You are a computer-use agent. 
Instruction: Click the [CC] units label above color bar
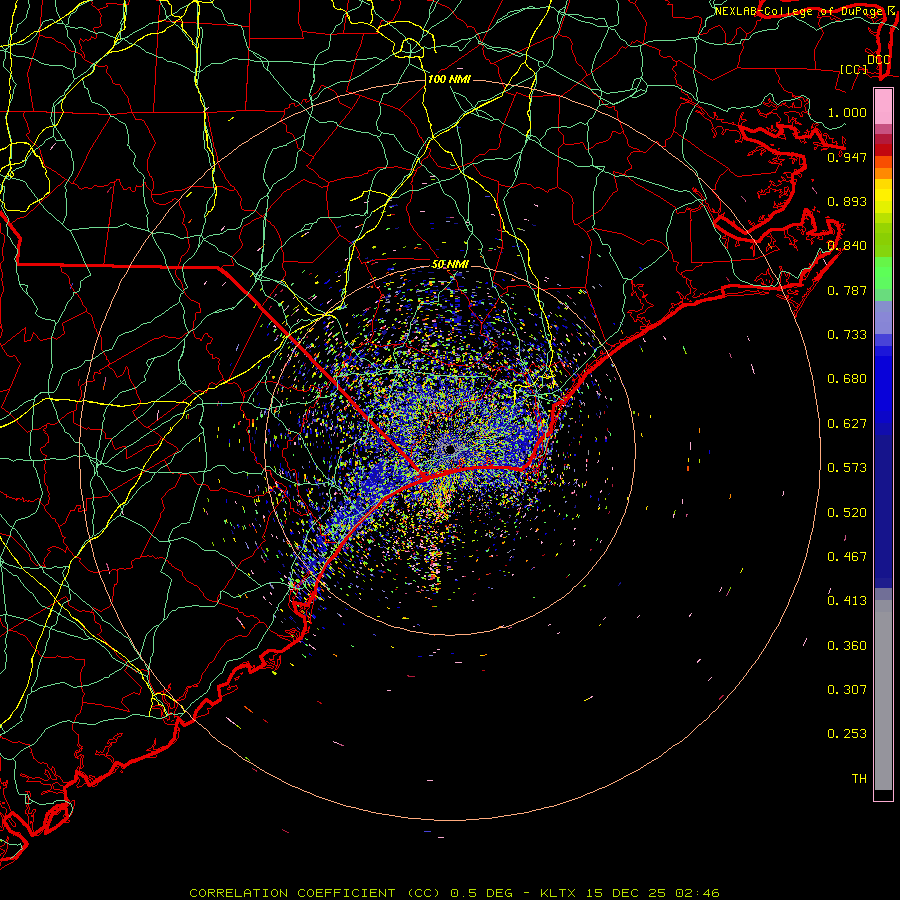pyautogui.click(x=853, y=69)
